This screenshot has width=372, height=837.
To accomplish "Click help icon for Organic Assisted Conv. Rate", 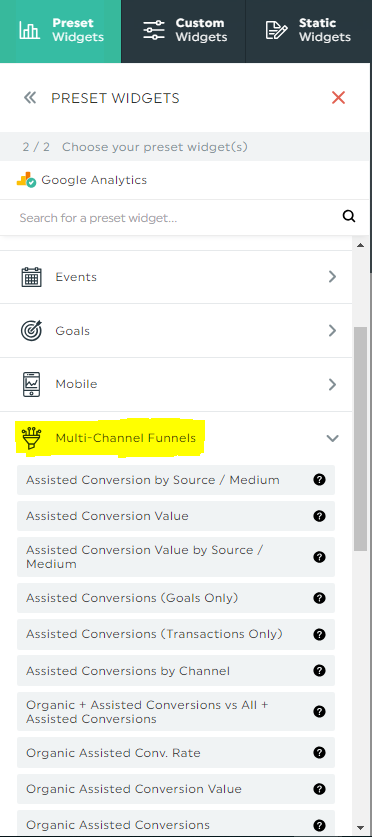I will tap(319, 753).
